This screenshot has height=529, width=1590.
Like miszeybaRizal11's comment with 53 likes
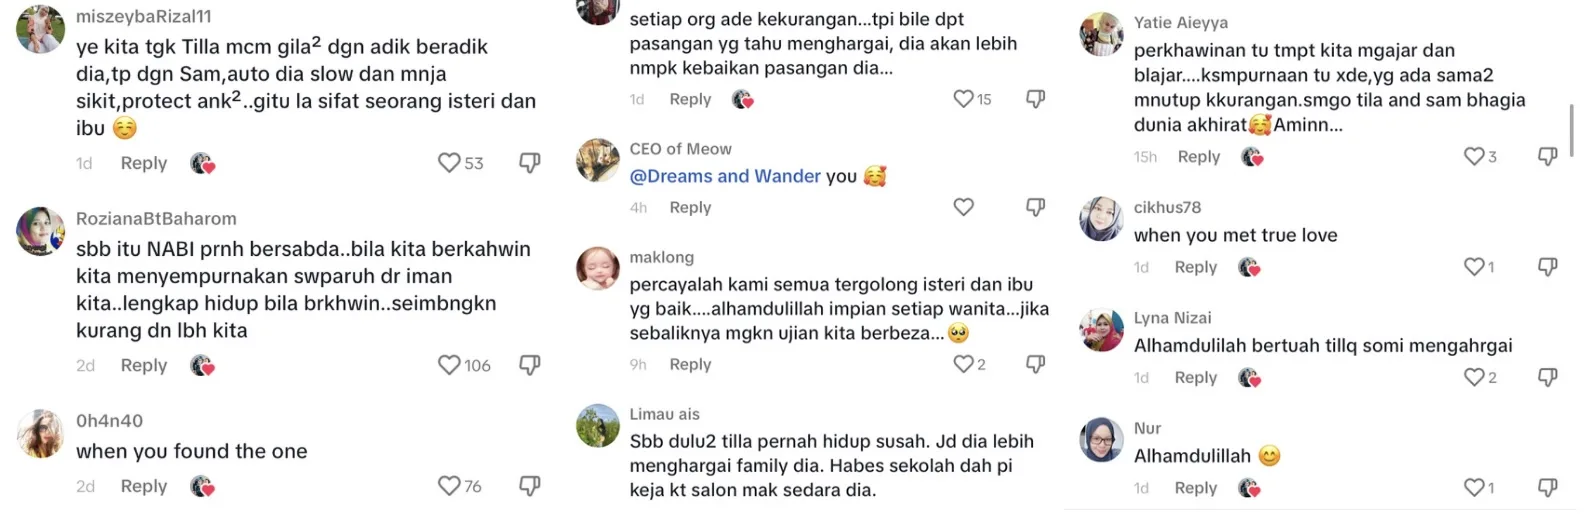tap(449, 163)
